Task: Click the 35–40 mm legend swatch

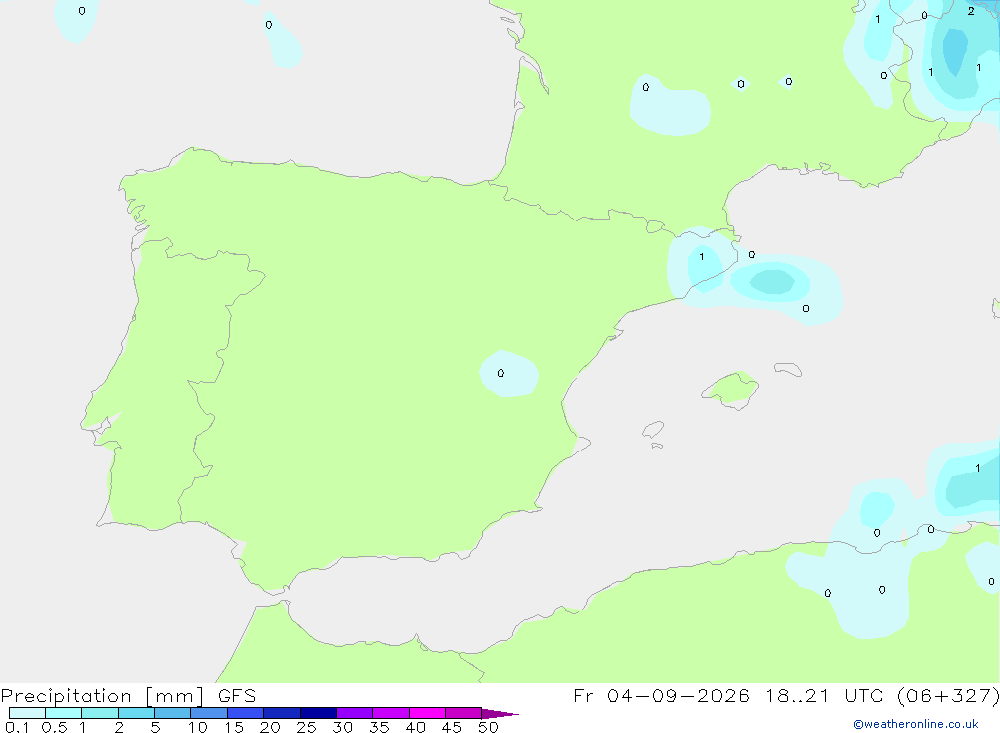Action: point(391,713)
